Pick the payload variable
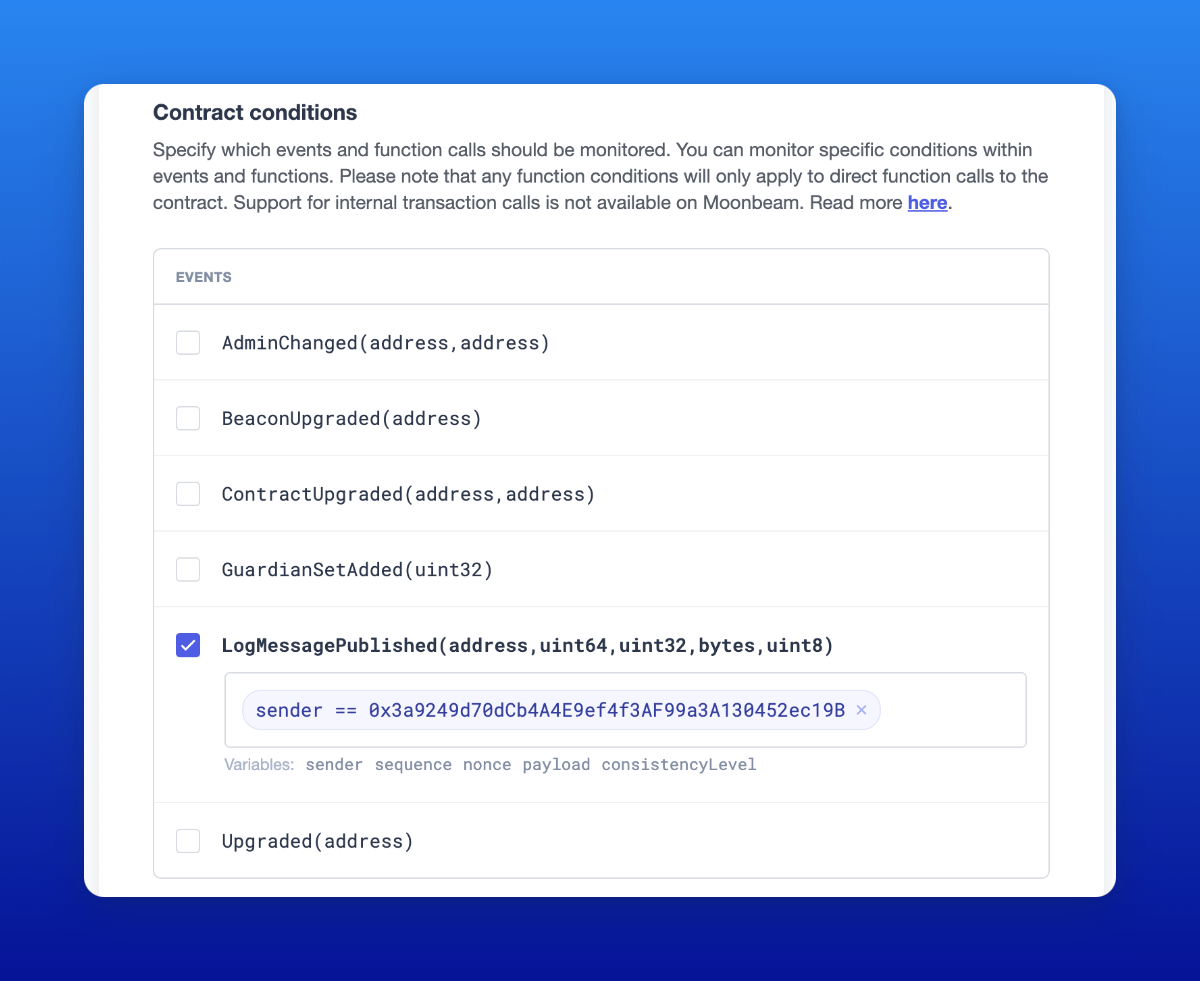 pyautogui.click(x=556, y=765)
